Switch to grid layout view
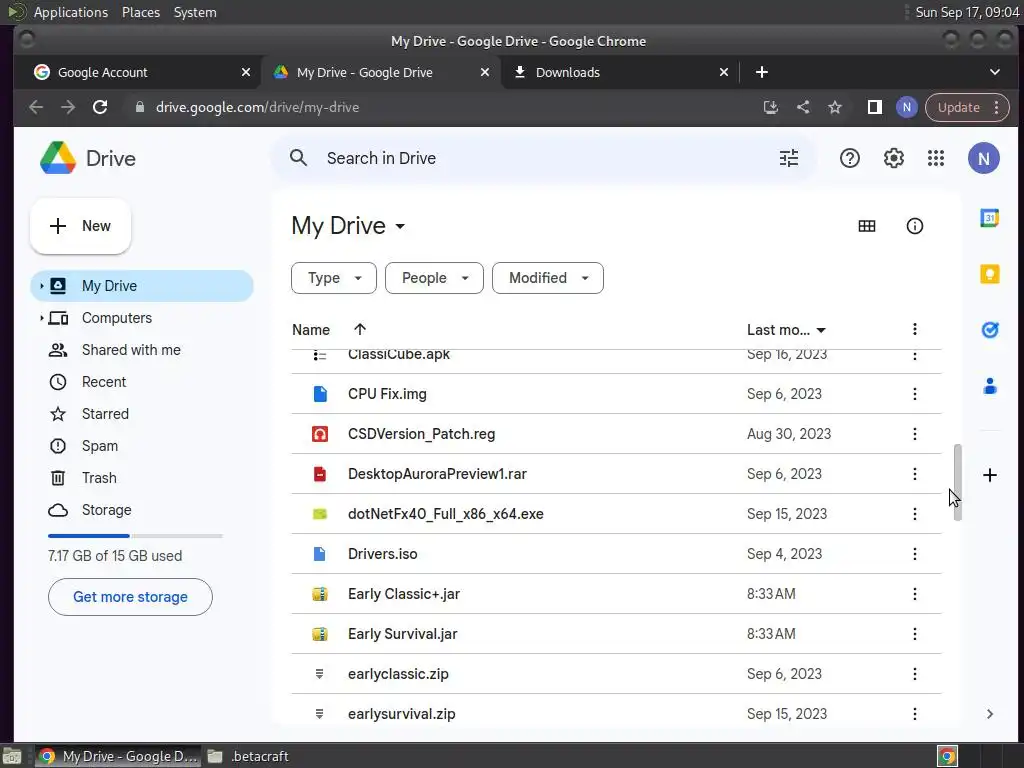The height and width of the screenshot is (768, 1024). [x=867, y=226]
